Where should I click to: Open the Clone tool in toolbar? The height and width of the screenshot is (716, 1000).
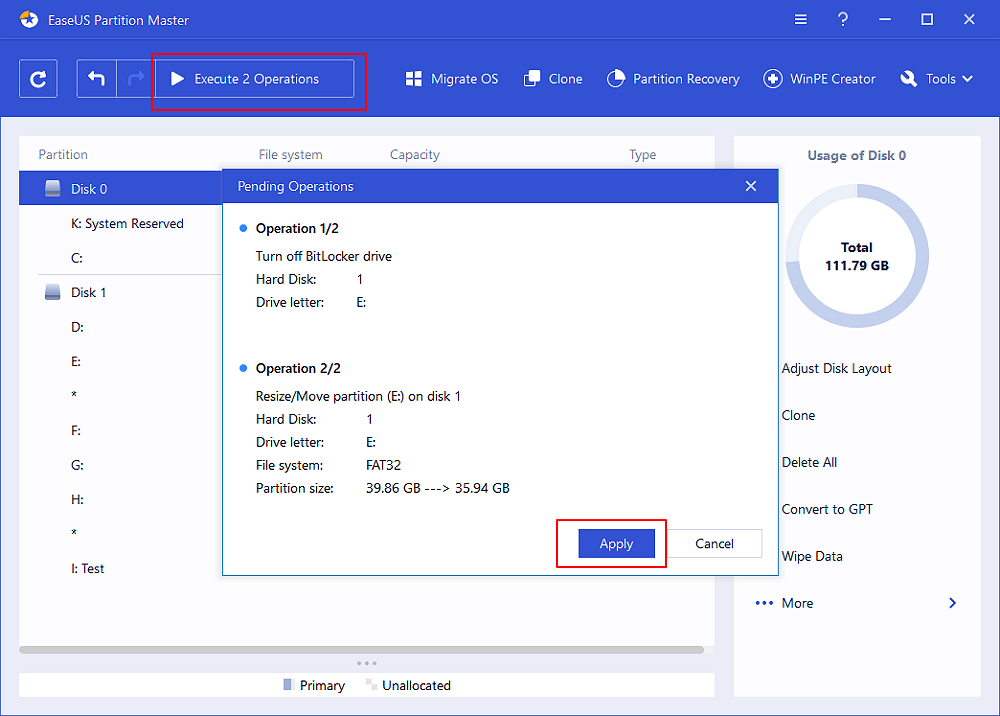tap(553, 79)
